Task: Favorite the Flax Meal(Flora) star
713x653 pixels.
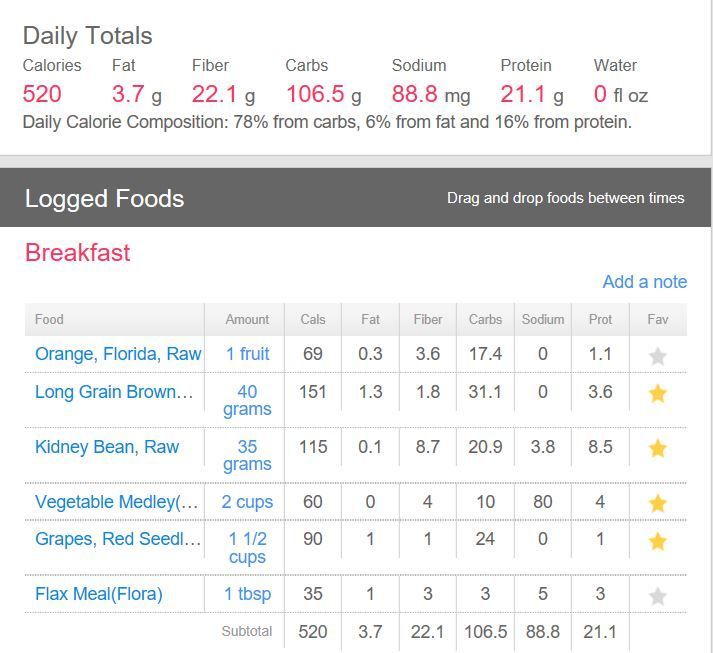Action: pos(657,596)
